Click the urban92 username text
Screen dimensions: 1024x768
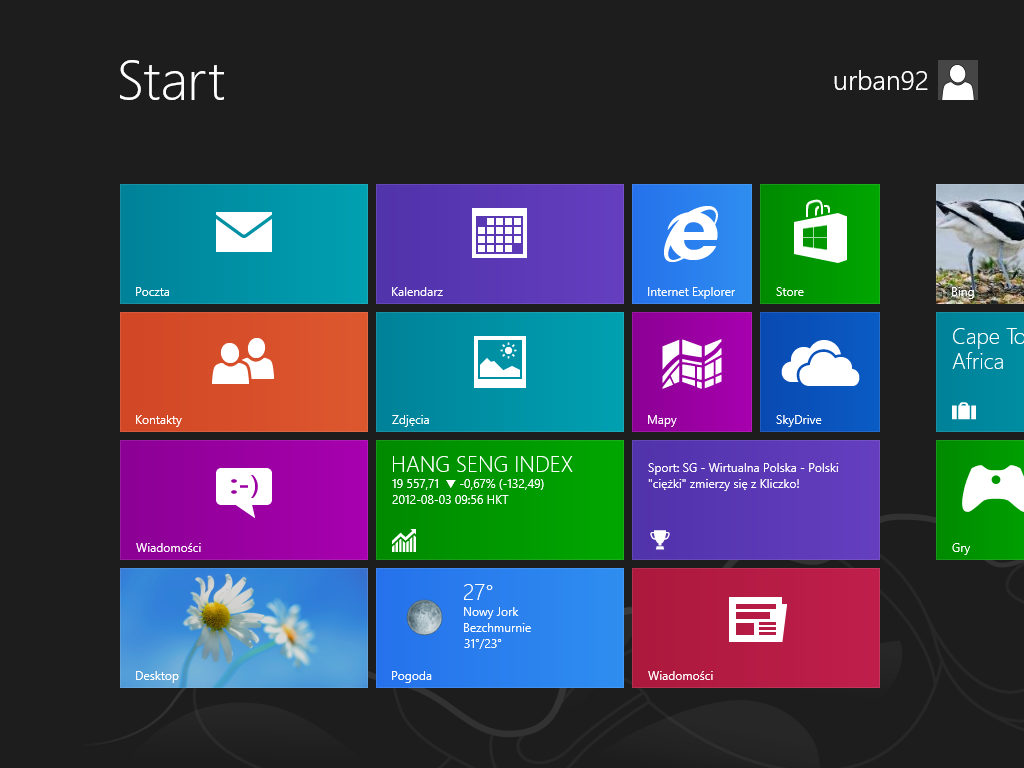880,82
